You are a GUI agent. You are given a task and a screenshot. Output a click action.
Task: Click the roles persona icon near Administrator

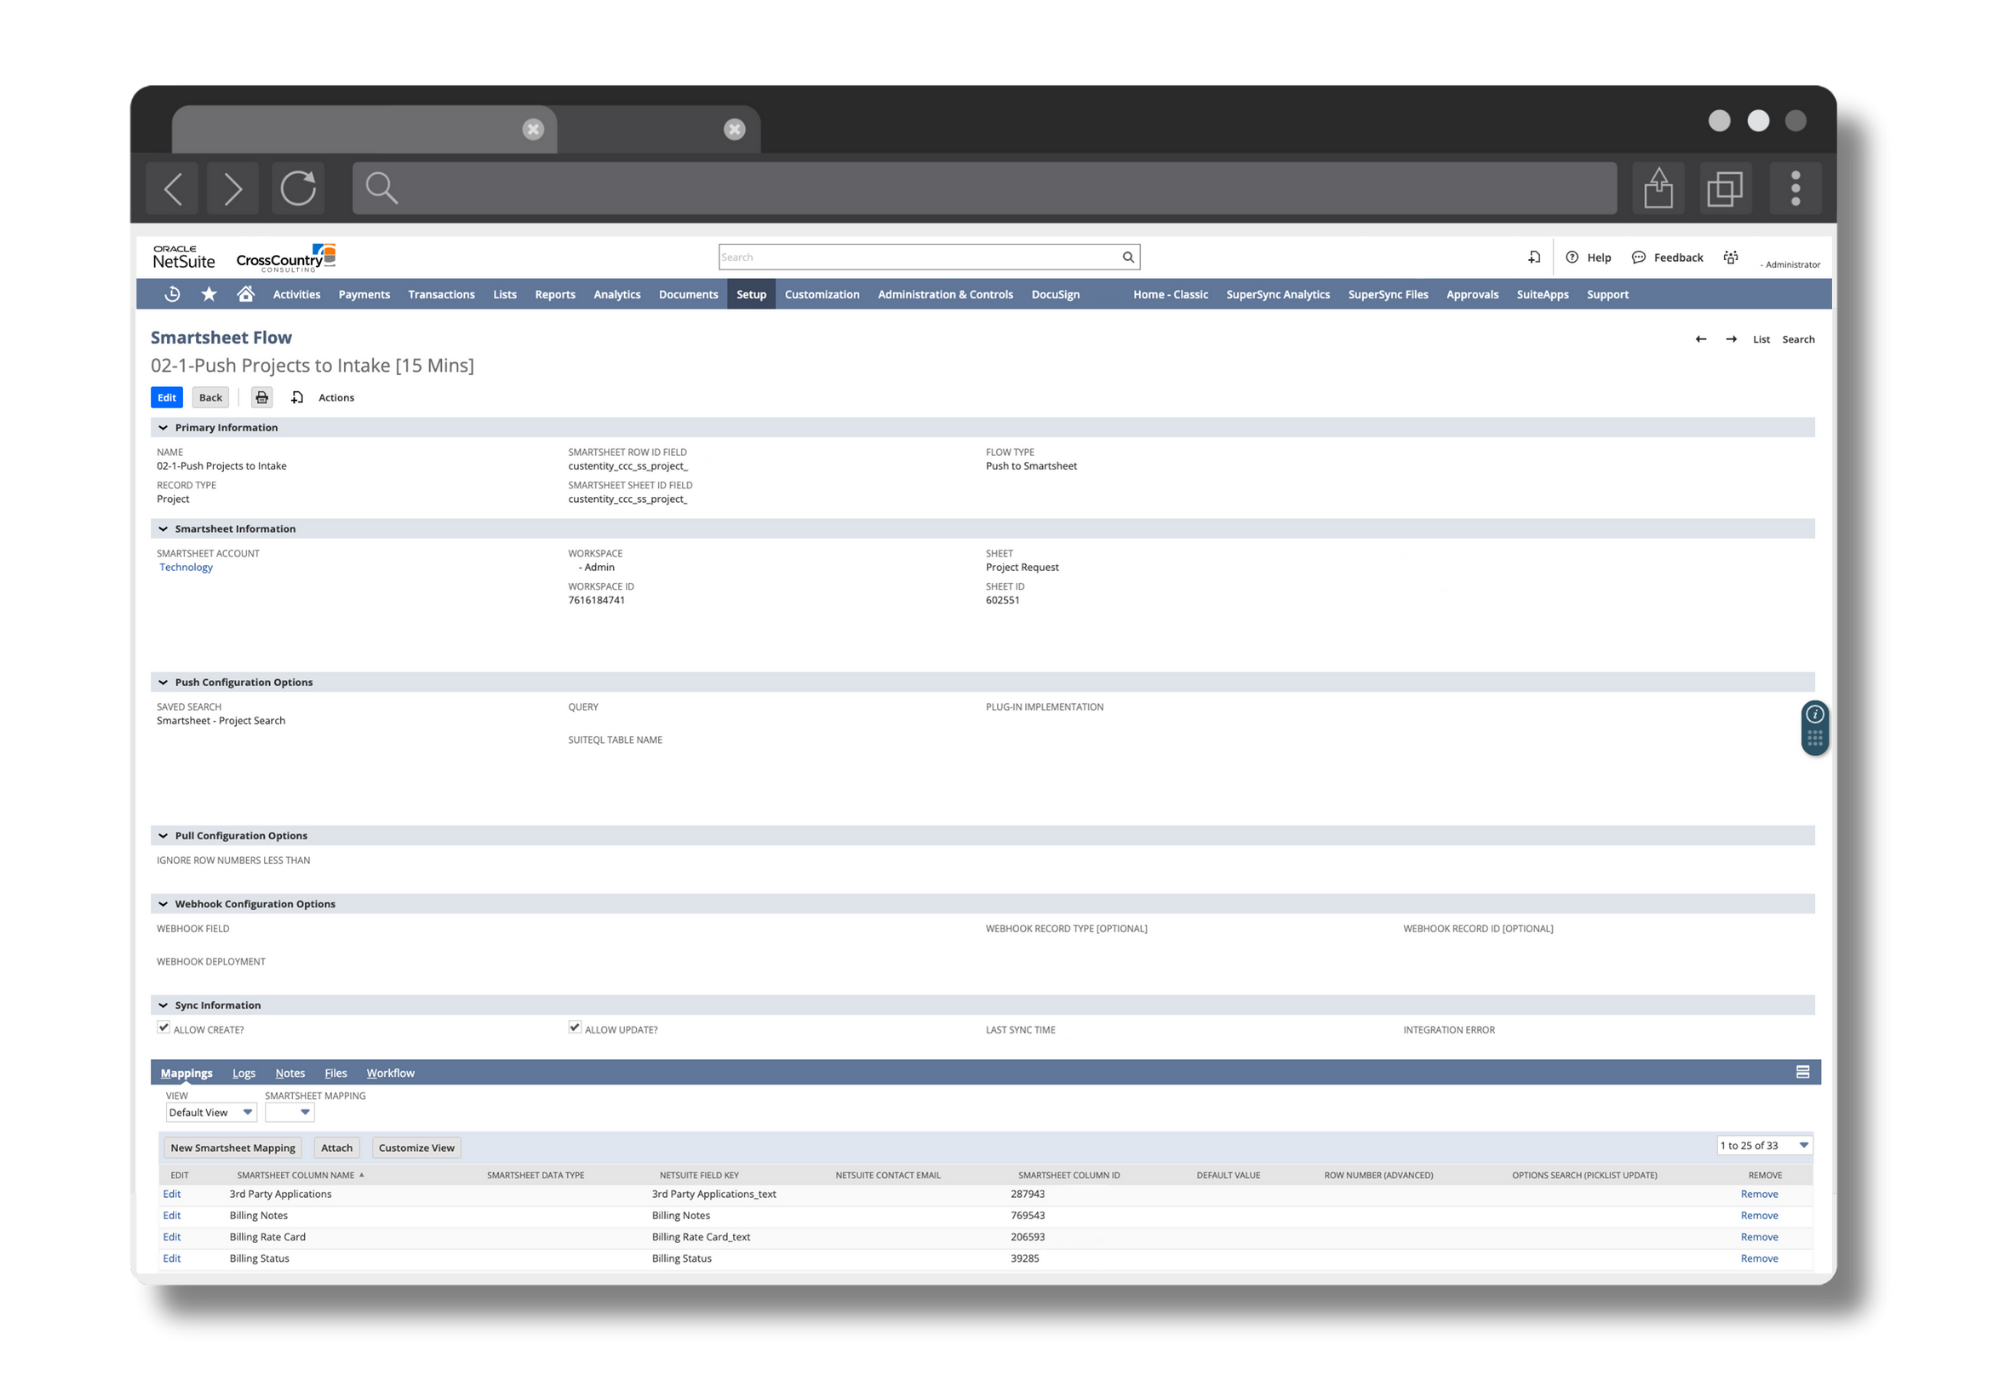[1731, 257]
